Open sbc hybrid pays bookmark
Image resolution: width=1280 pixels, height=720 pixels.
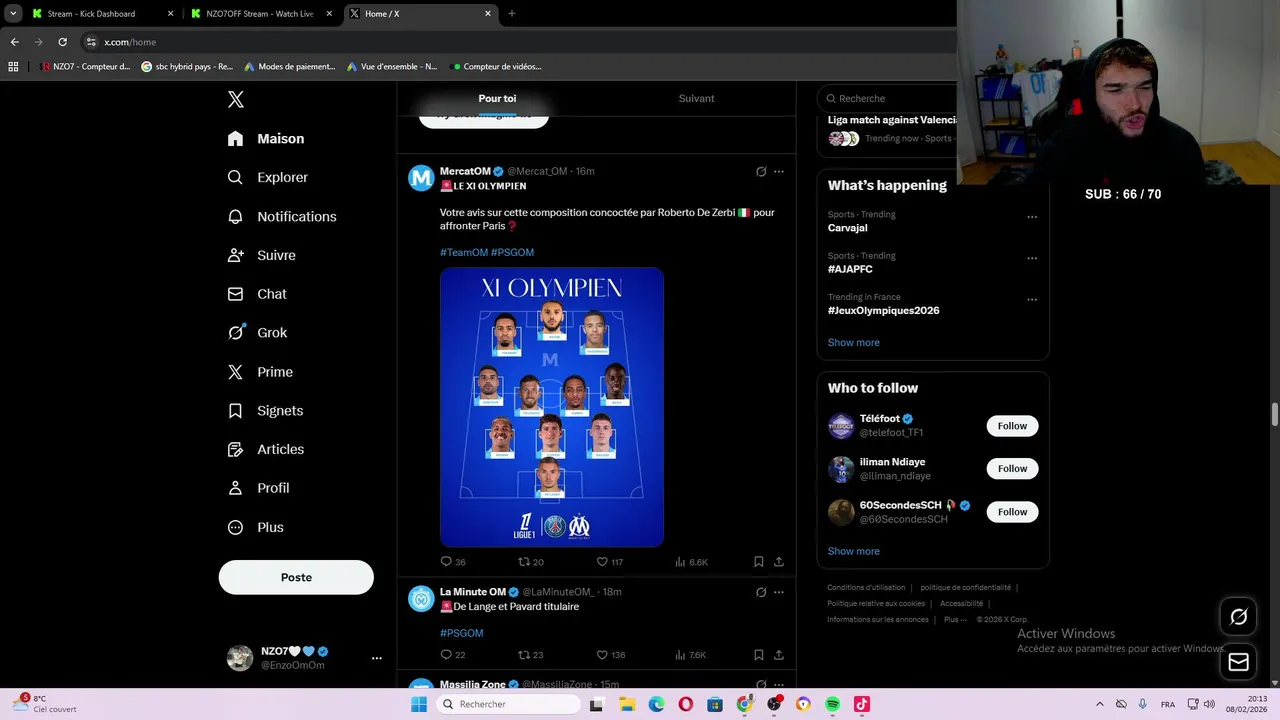(187, 67)
